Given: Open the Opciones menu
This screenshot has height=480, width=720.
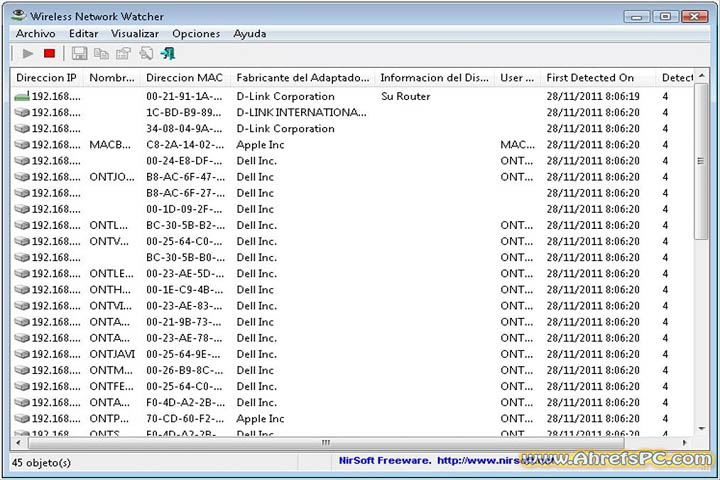Looking at the screenshot, I should click(196, 34).
